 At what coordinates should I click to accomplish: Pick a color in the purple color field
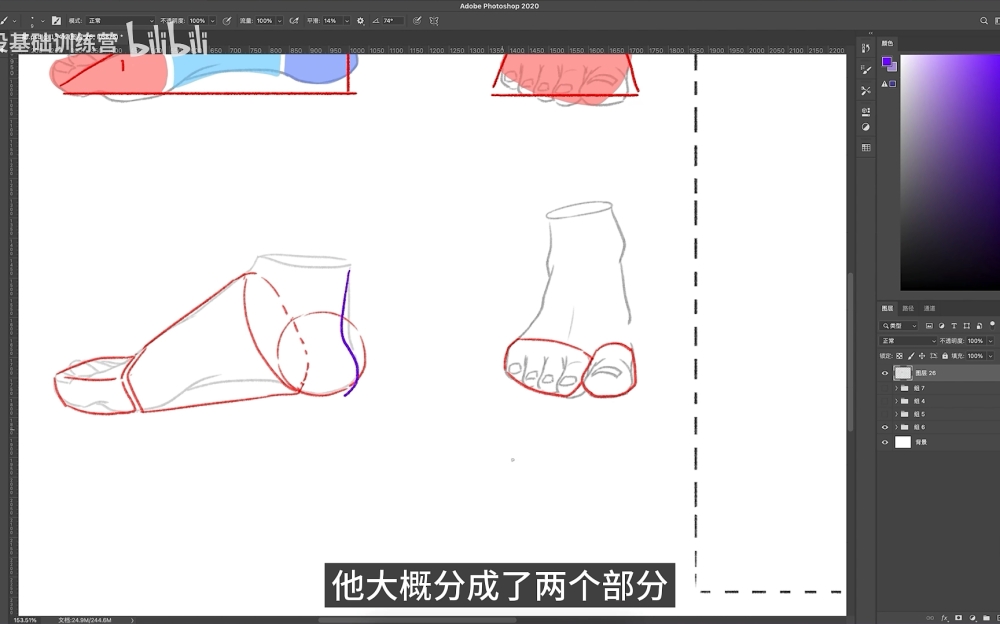[x=950, y=172]
